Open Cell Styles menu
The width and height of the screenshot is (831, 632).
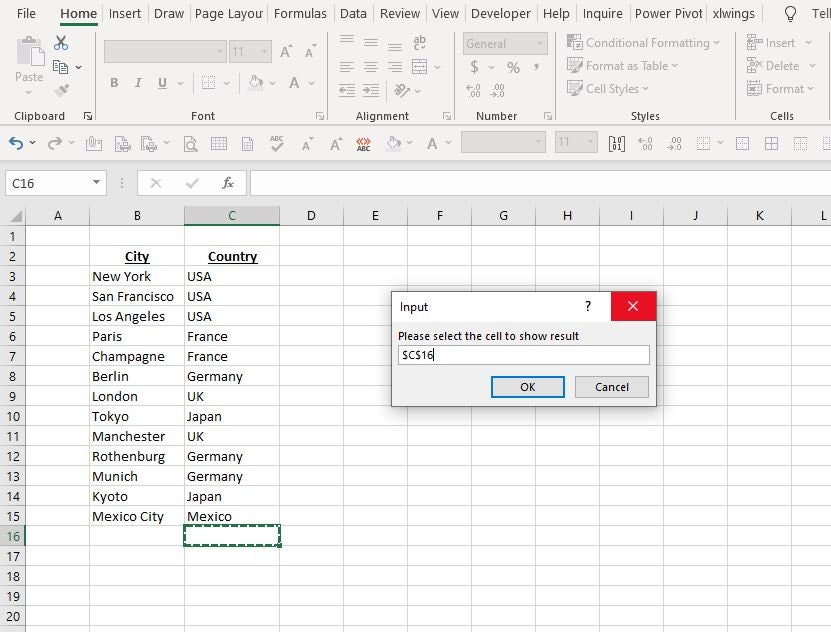pyautogui.click(x=608, y=88)
